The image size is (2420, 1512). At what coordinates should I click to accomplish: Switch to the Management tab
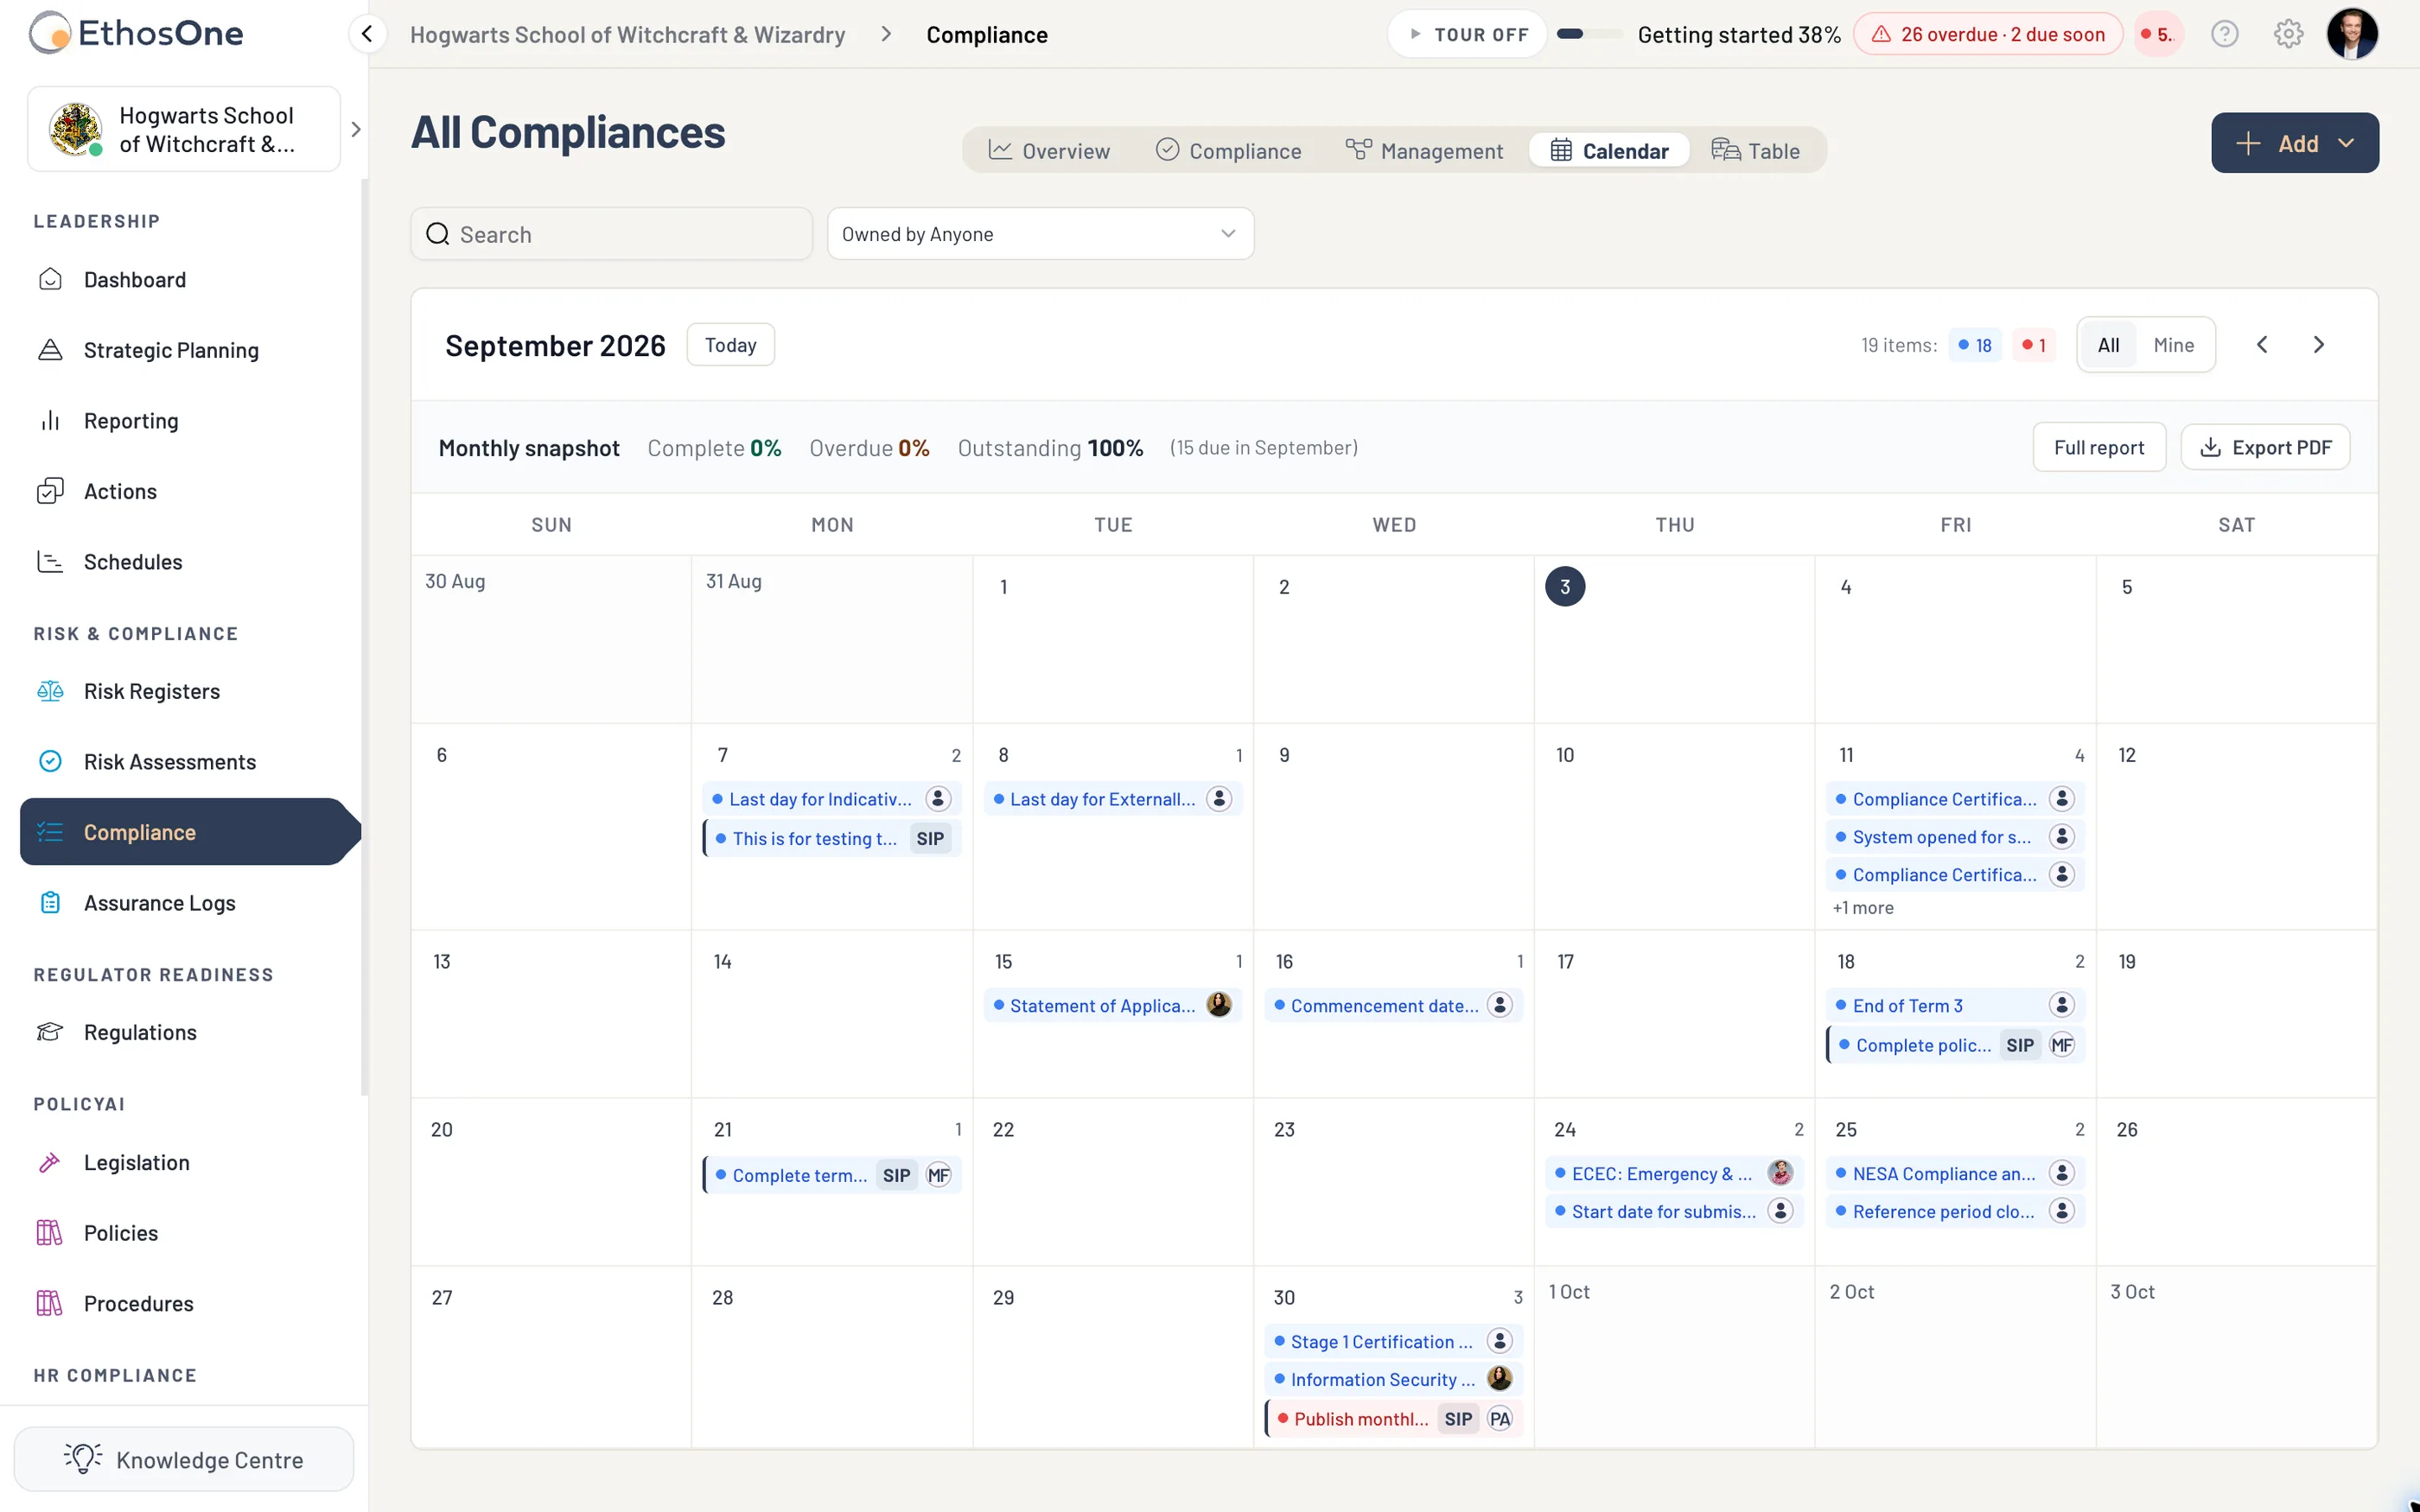(x=1424, y=151)
